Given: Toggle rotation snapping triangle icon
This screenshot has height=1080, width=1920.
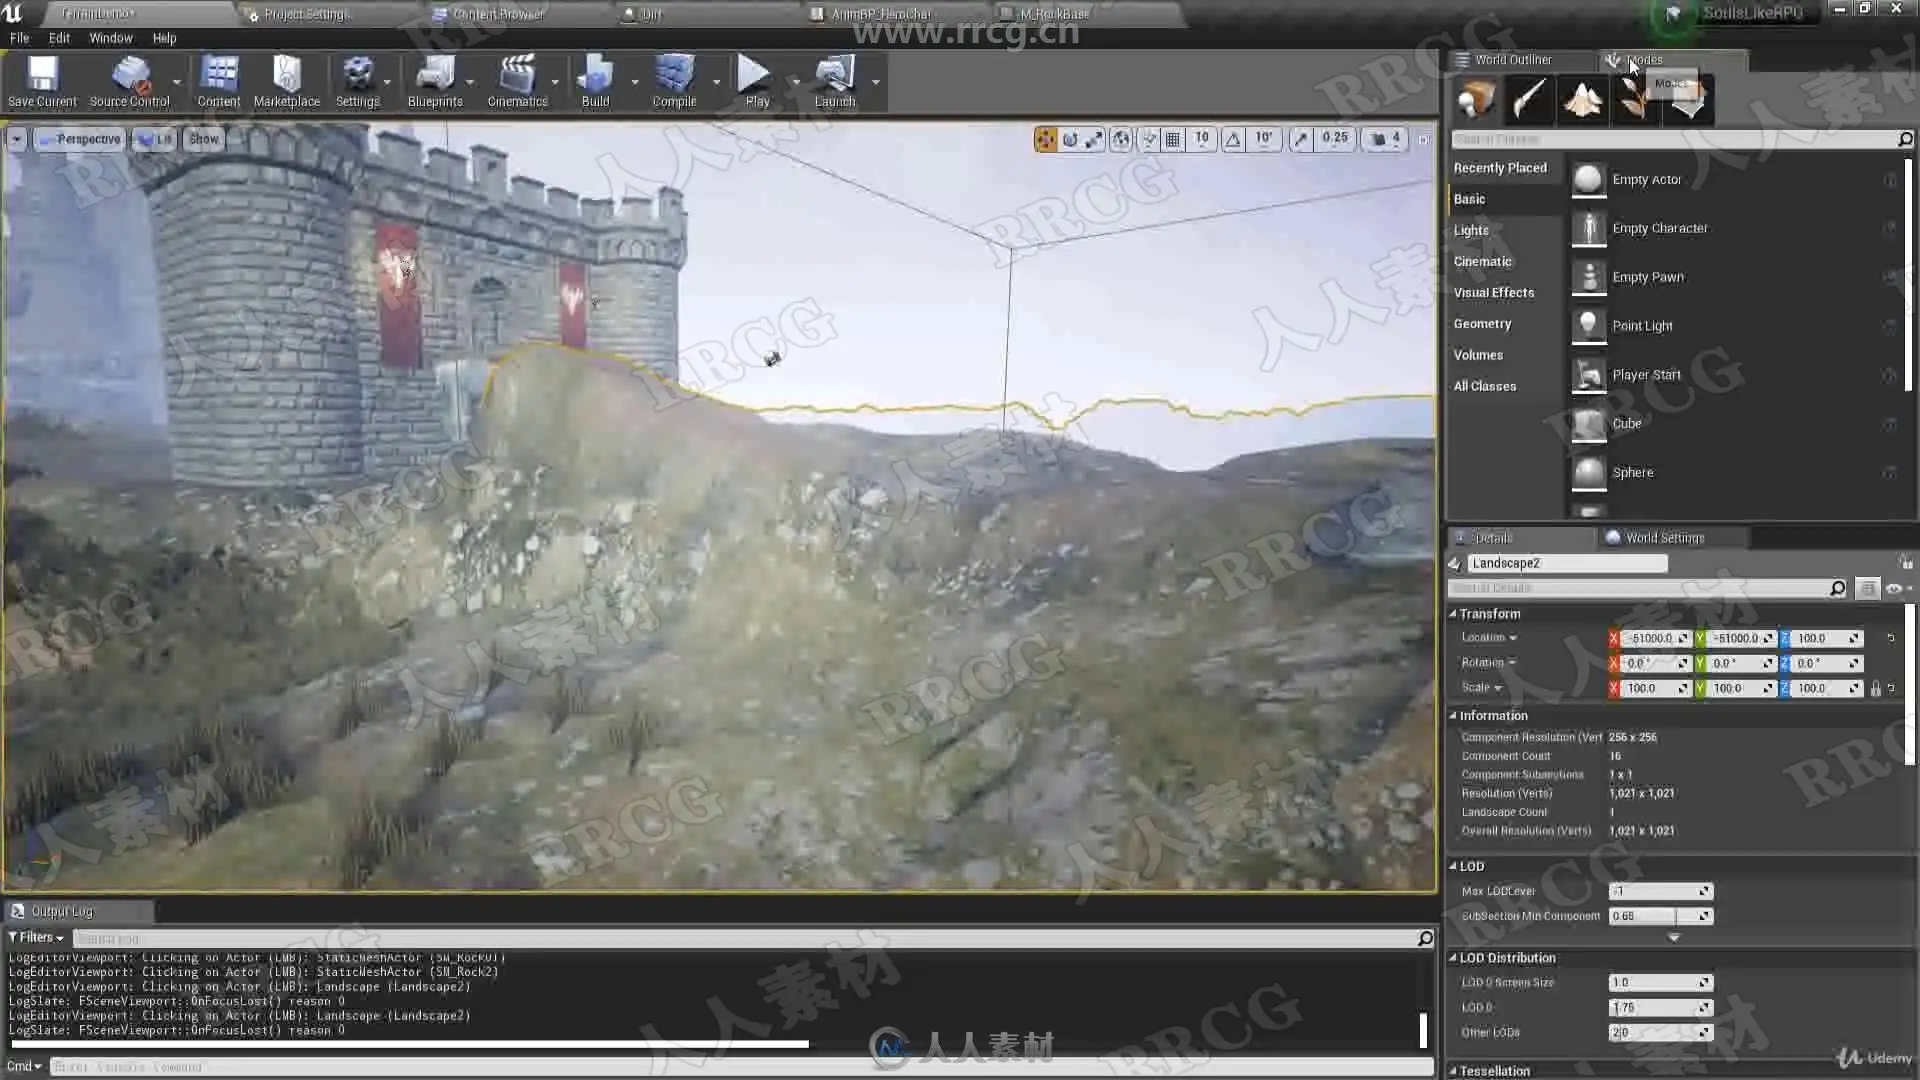Looking at the screenshot, I should tap(1233, 139).
